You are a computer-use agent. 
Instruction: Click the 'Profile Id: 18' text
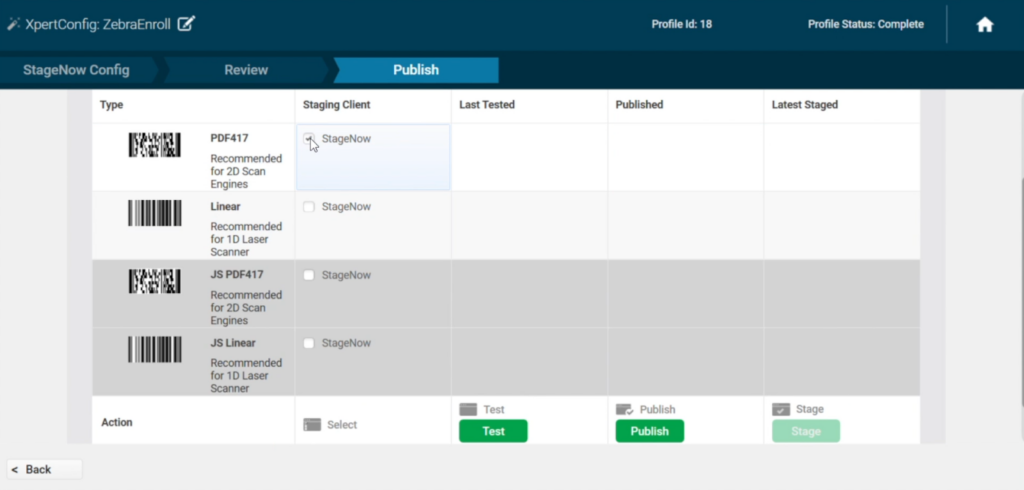pyautogui.click(x=682, y=24)
